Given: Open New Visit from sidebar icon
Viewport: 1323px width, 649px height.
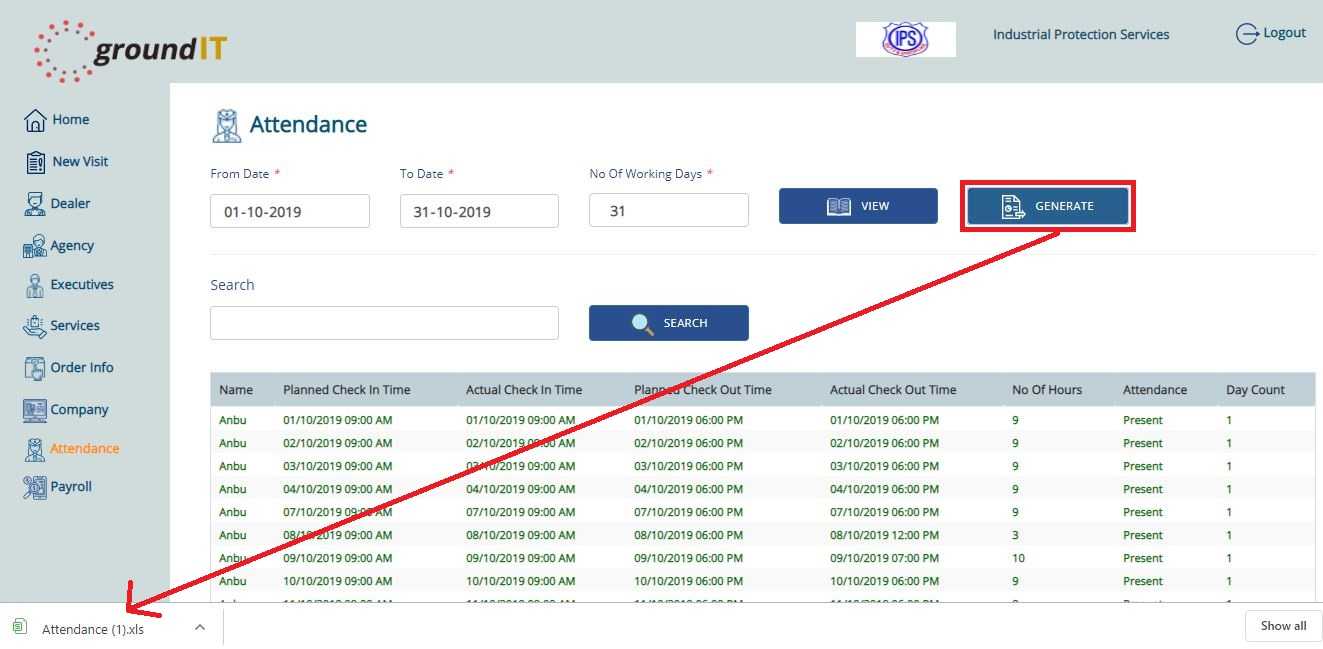Looking at the screenshot, I should tap(35, 162).
